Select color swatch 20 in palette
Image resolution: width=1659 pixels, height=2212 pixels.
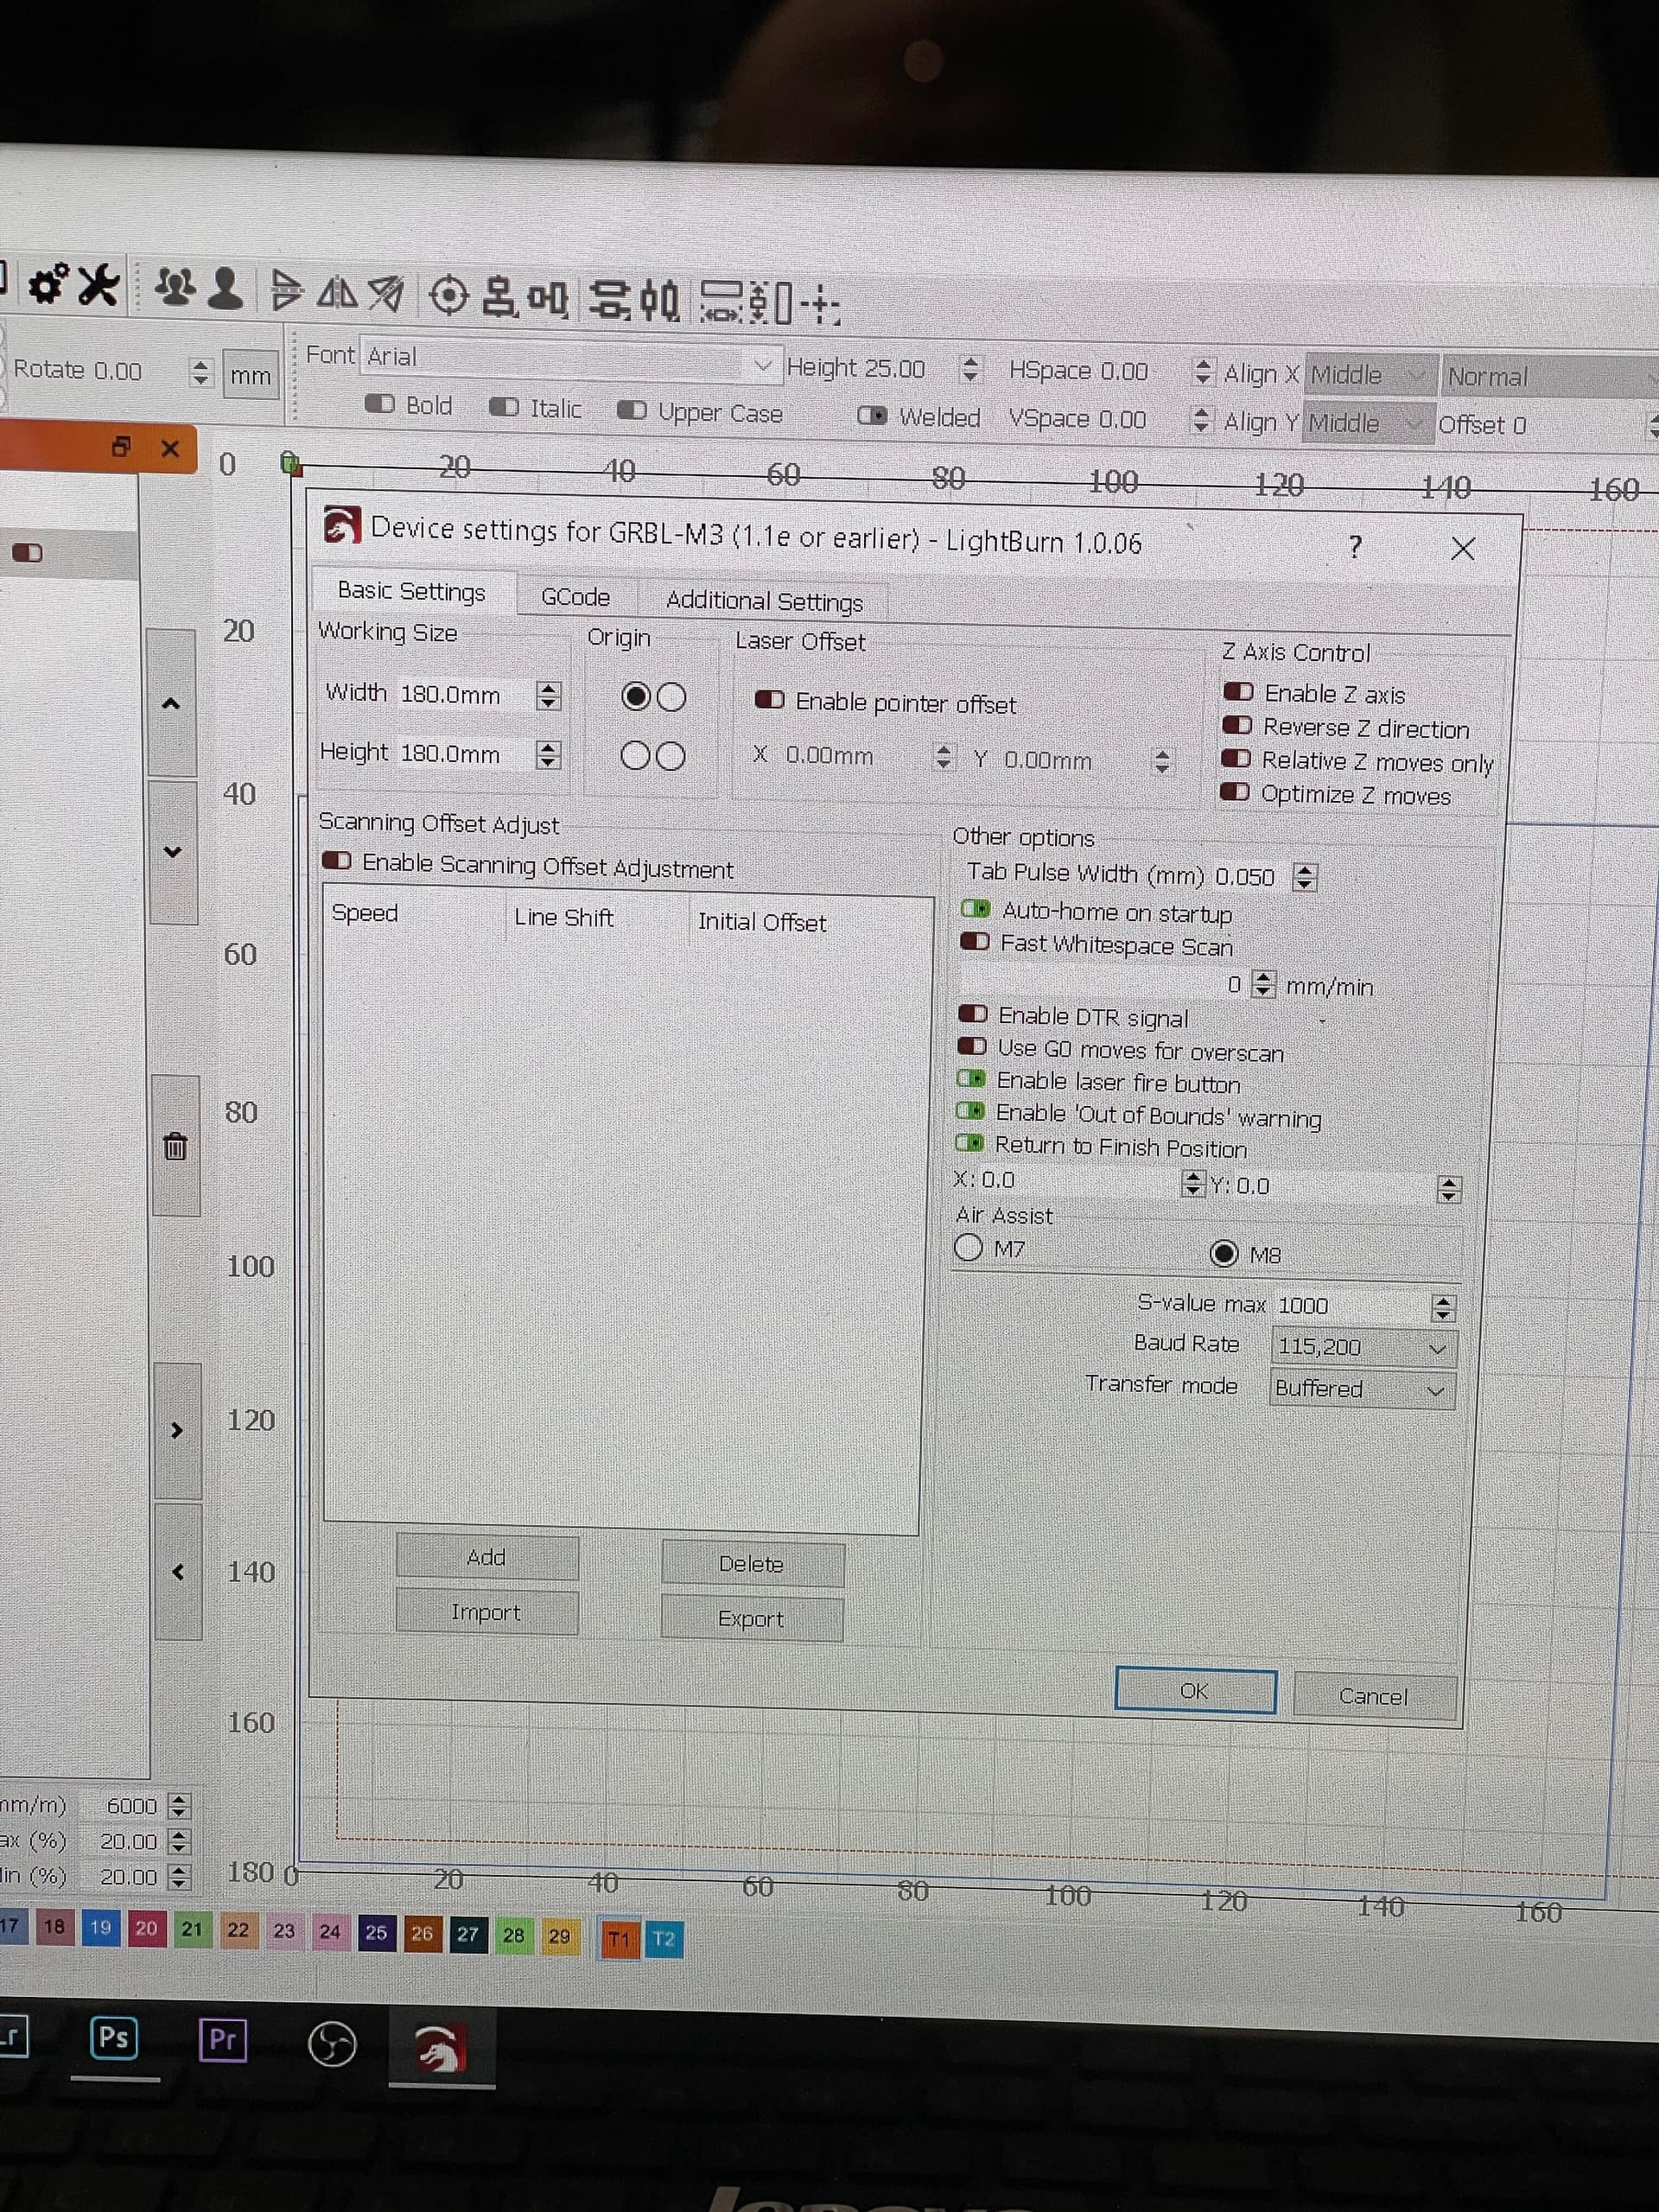(146, 1927)
